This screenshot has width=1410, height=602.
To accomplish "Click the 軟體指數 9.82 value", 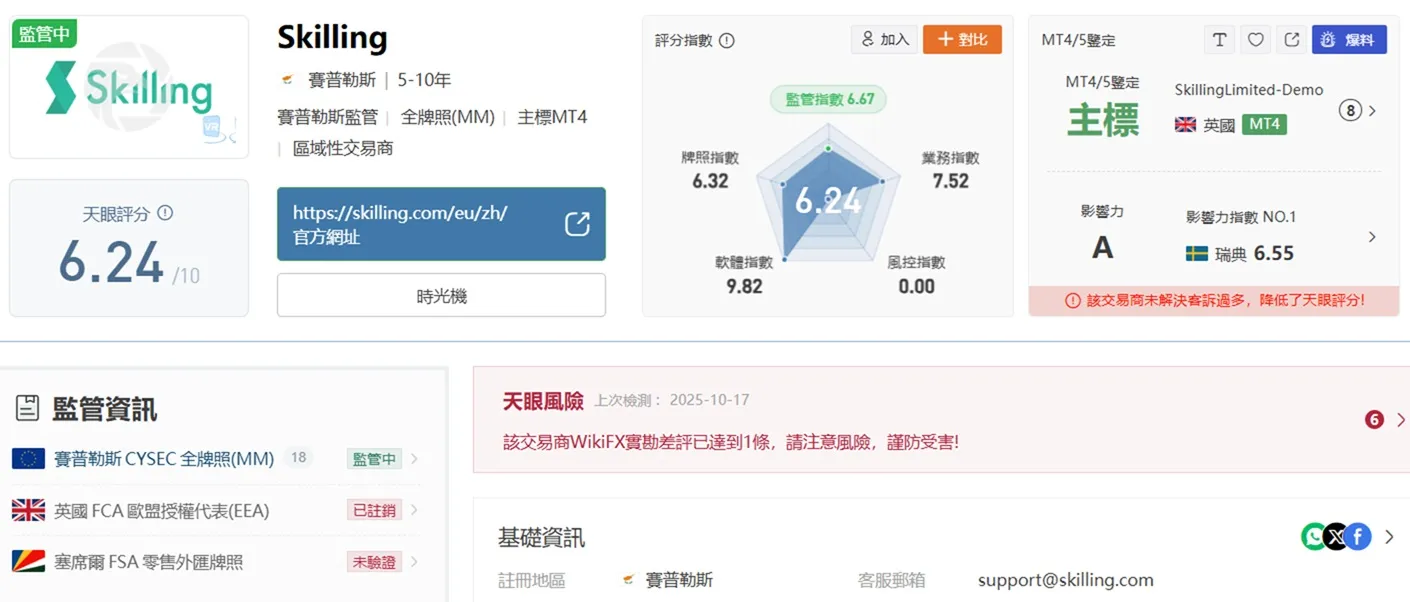I will 744,286.
